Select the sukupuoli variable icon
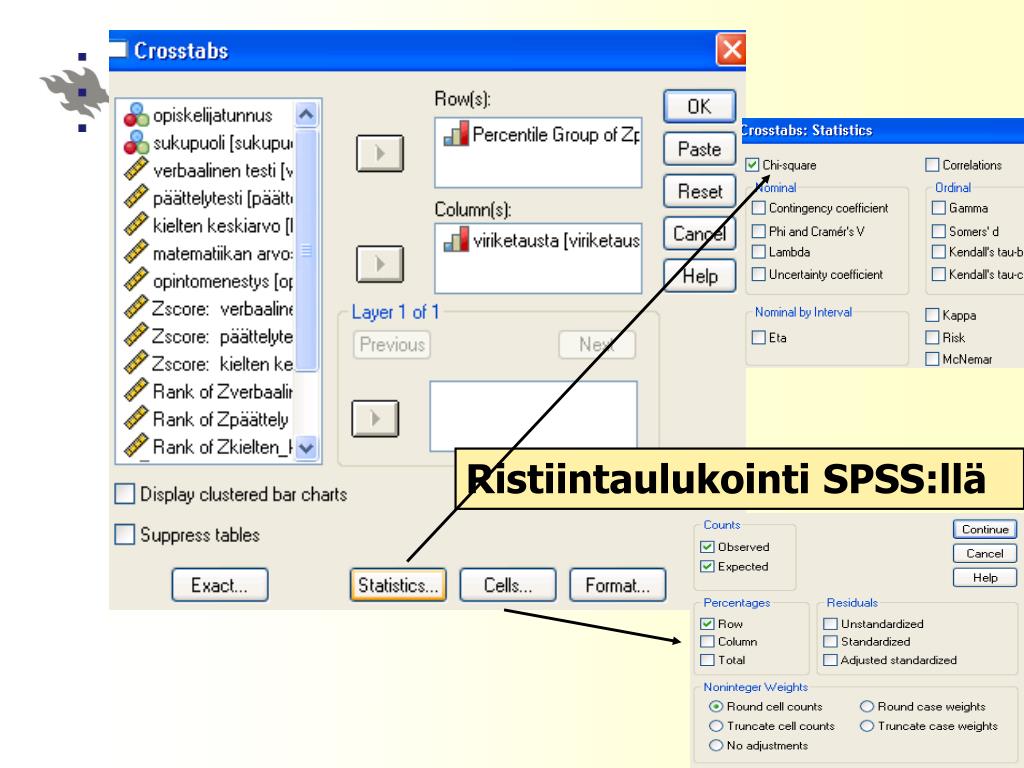 pyautogui.click(x=136, y=142)
